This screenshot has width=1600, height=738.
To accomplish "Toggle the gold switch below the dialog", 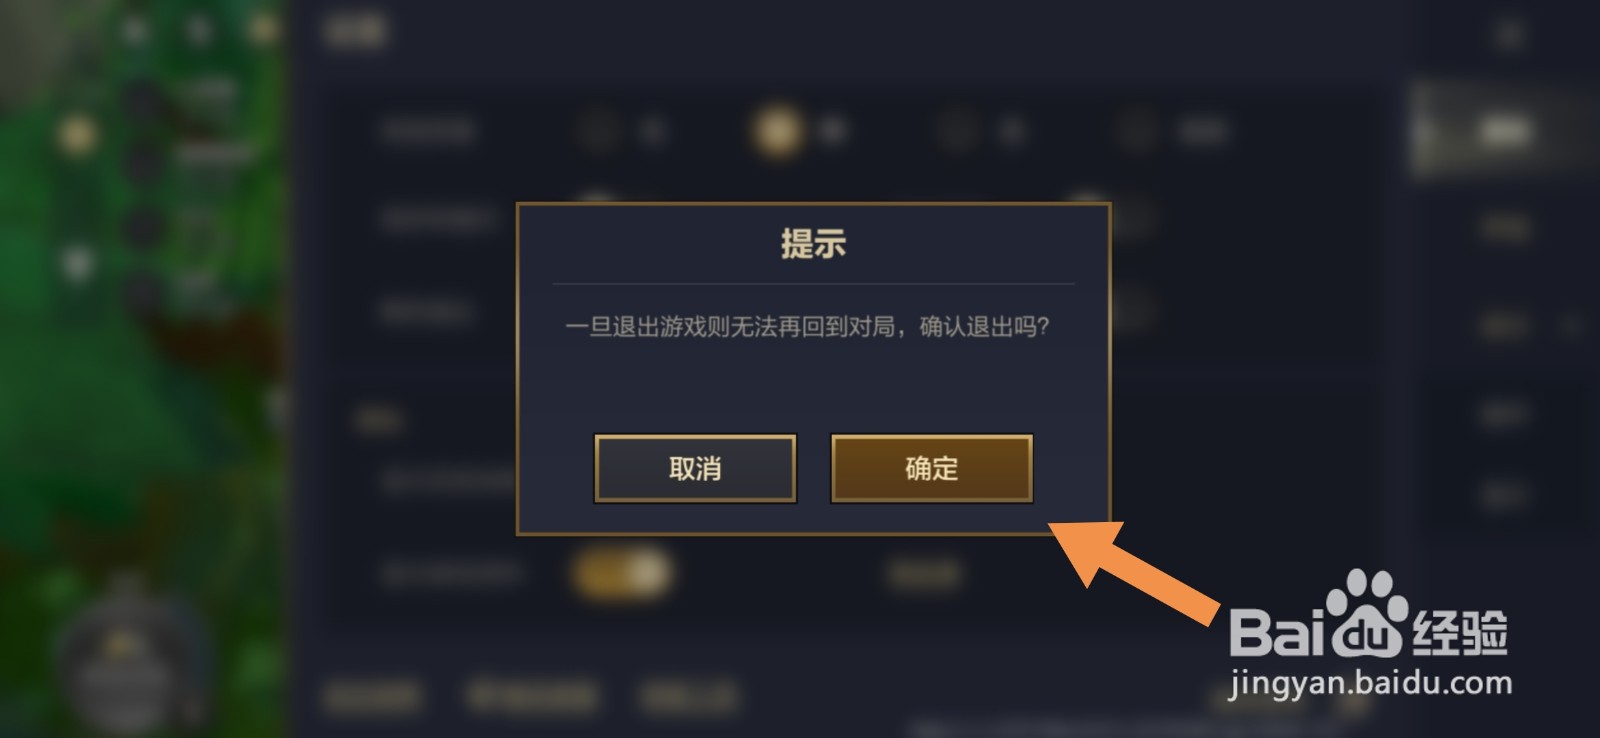I will (x=621, y=574).
